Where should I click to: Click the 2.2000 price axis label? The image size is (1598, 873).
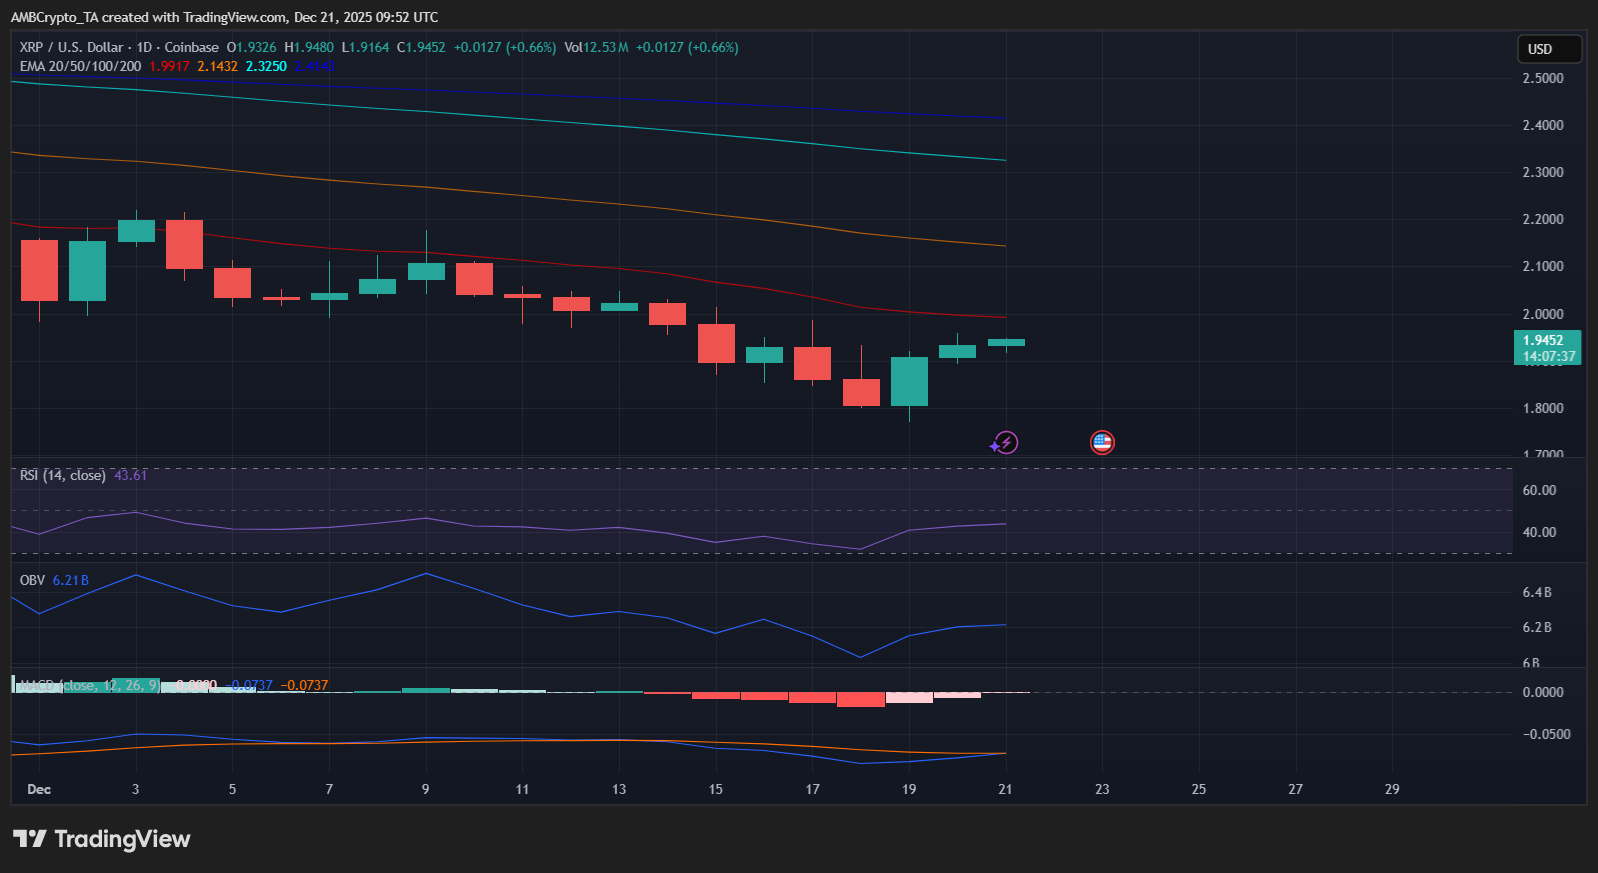click(x=1543, y=219)
